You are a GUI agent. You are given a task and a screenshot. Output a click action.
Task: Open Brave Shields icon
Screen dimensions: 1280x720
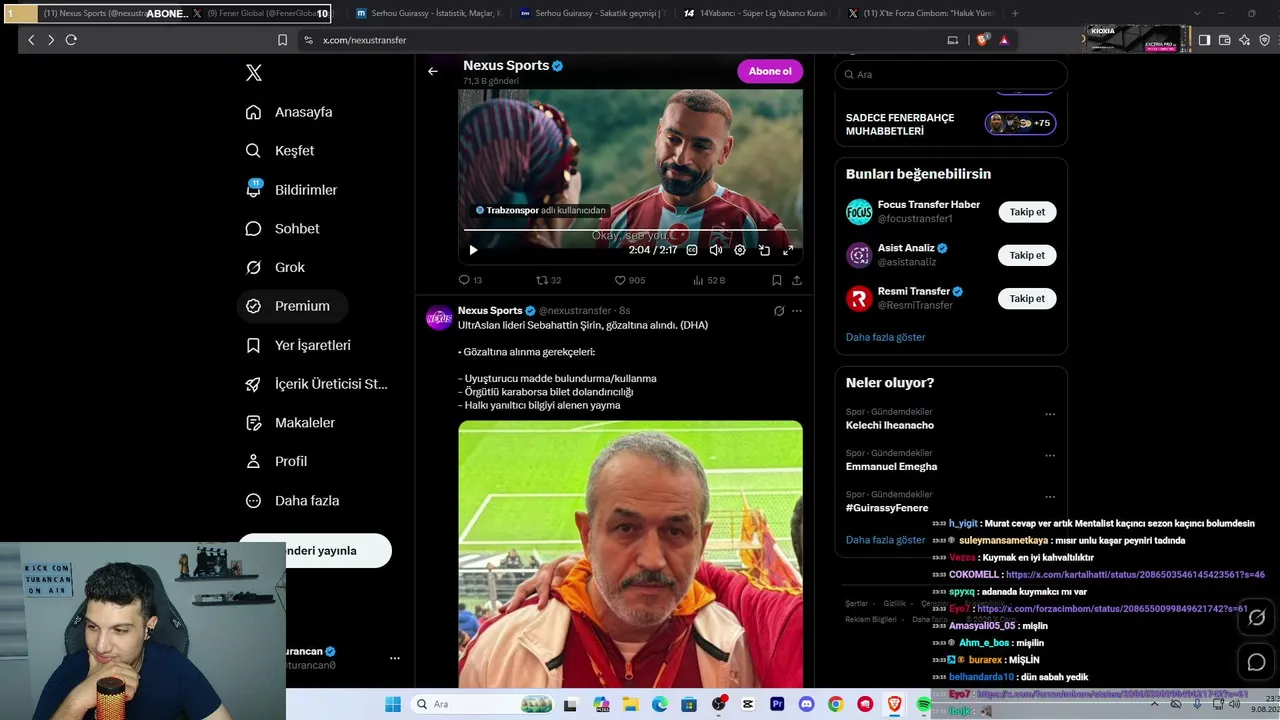click(x=982, y=40)
